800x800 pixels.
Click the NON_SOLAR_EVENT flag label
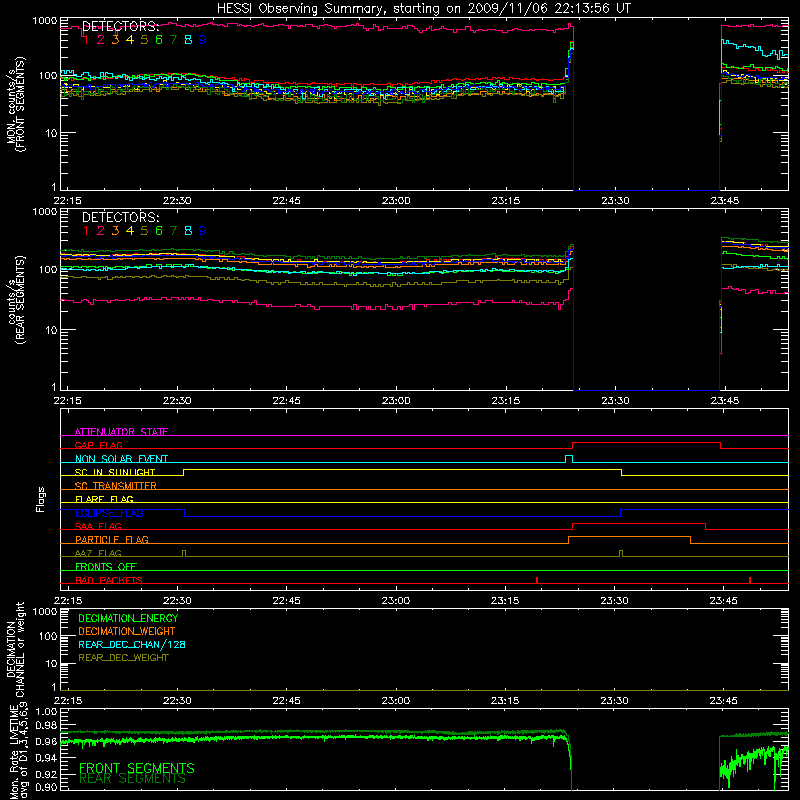click(x=121, y=459)
